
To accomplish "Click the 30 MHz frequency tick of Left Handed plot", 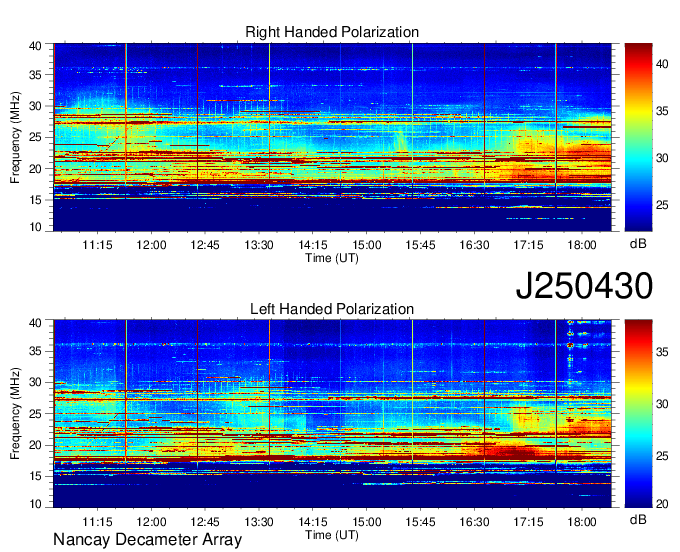I will tap(36, 383).
